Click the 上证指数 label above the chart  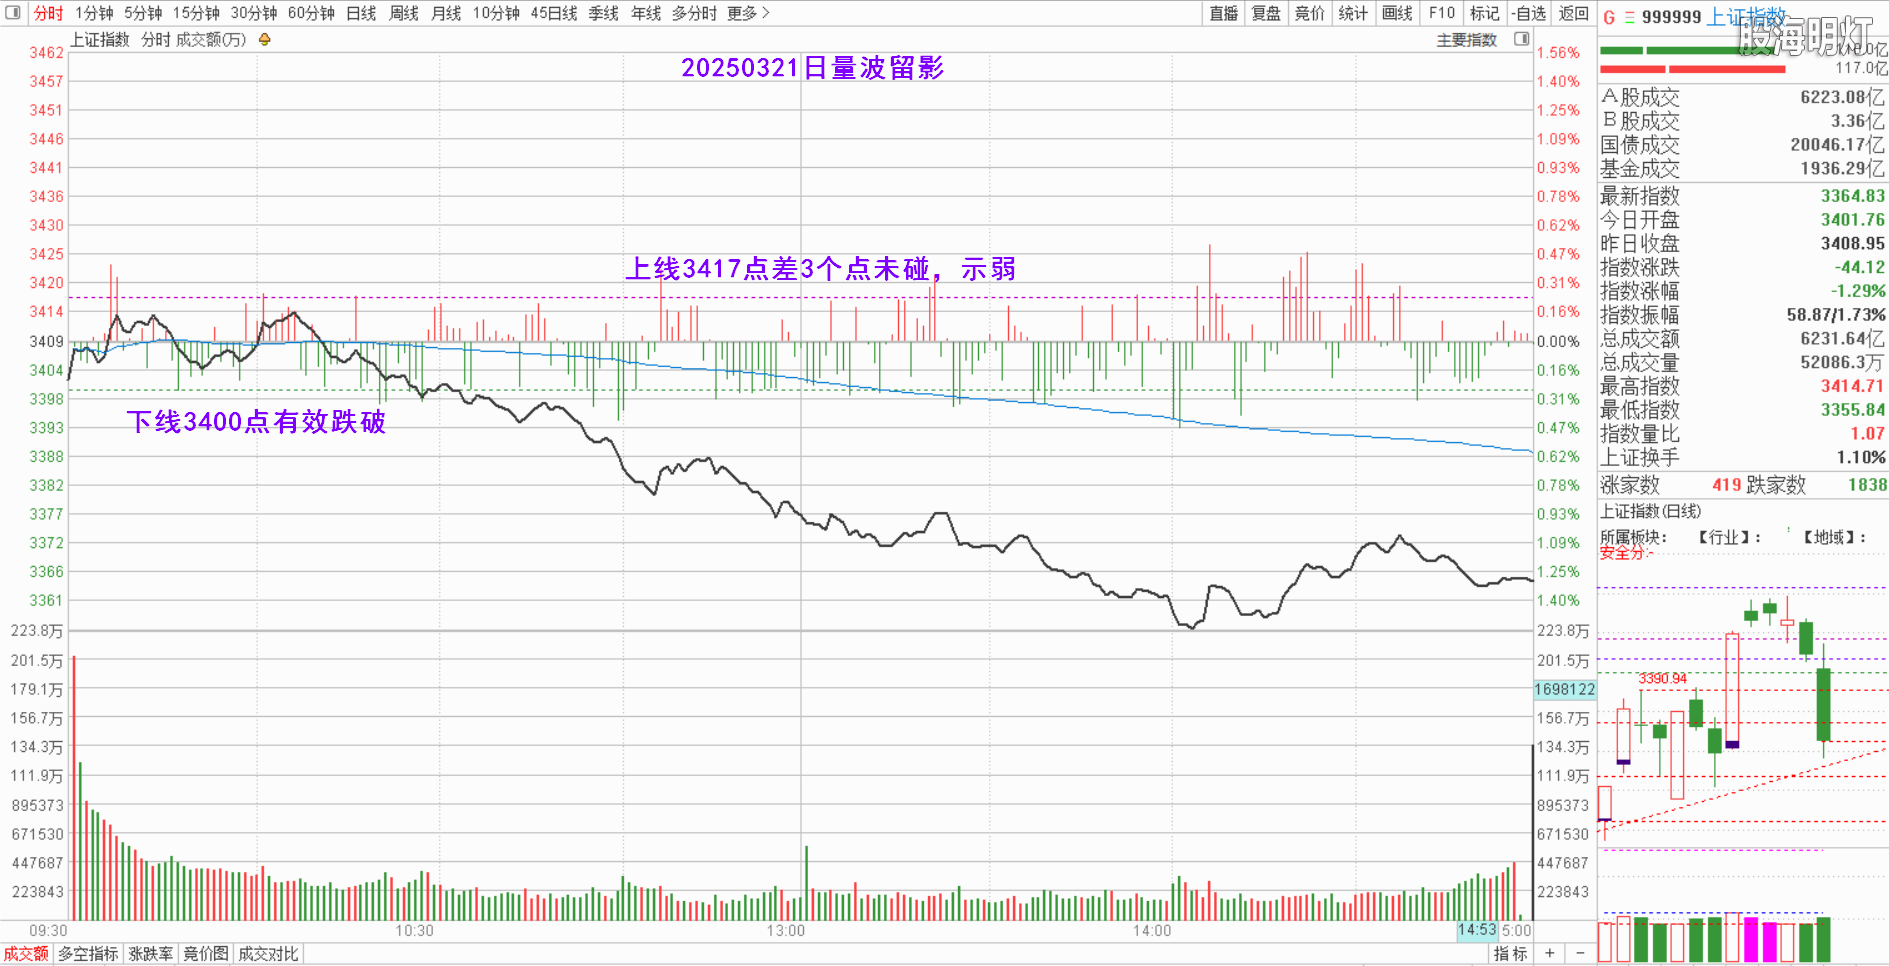[x=100, y=40]
